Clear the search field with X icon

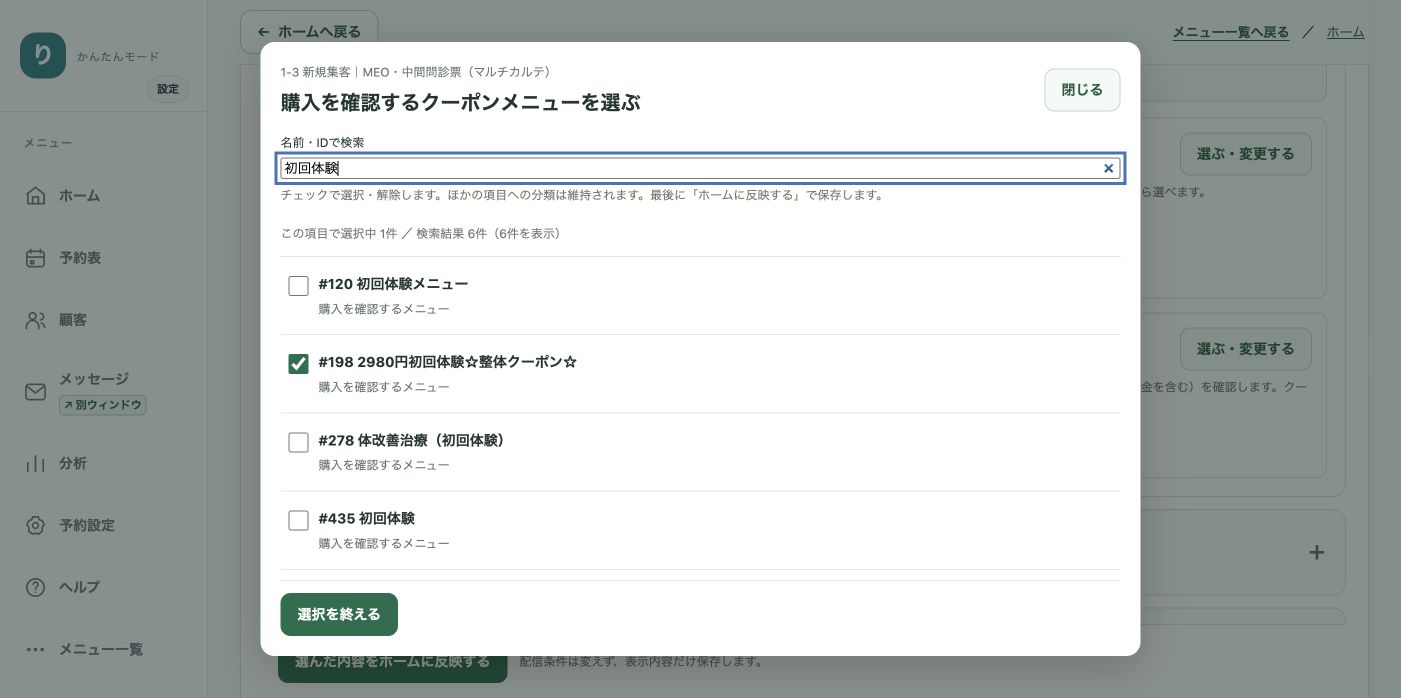point(1108,169)
